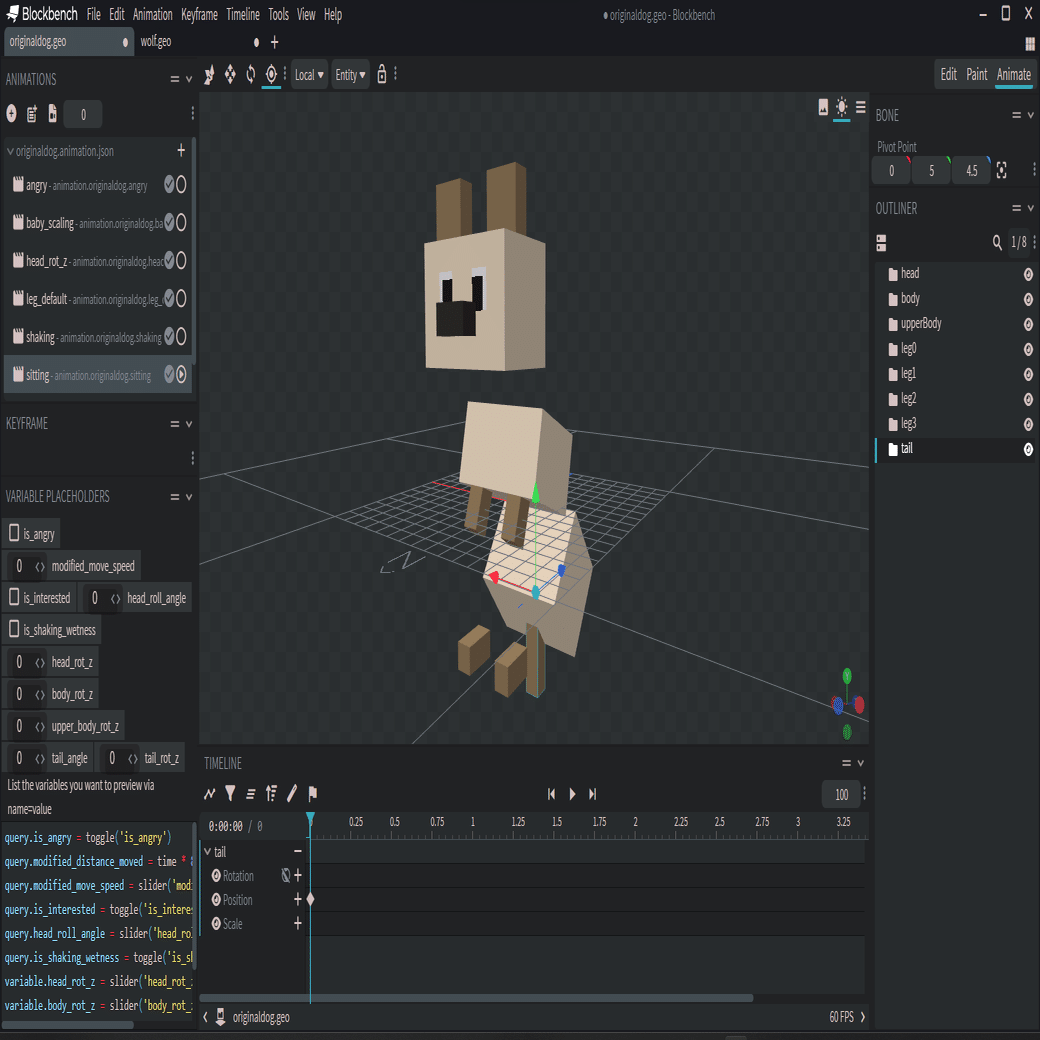Open the Entity mode dropdown
Viewport: 1040px width, 1040px height.
tap(350, 75)
